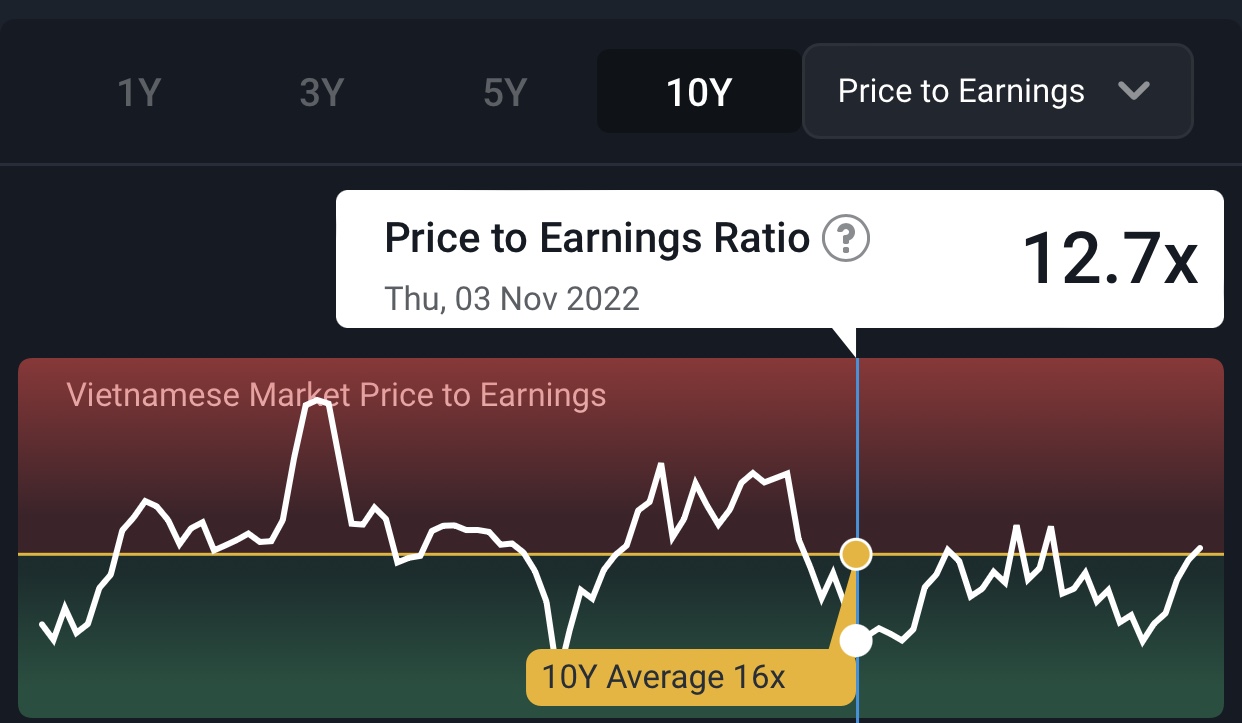This screenshot has height=723, width=1242.
Task: Click the dropdown chevron arrow icon
Action: click(x=1133, y=91)
